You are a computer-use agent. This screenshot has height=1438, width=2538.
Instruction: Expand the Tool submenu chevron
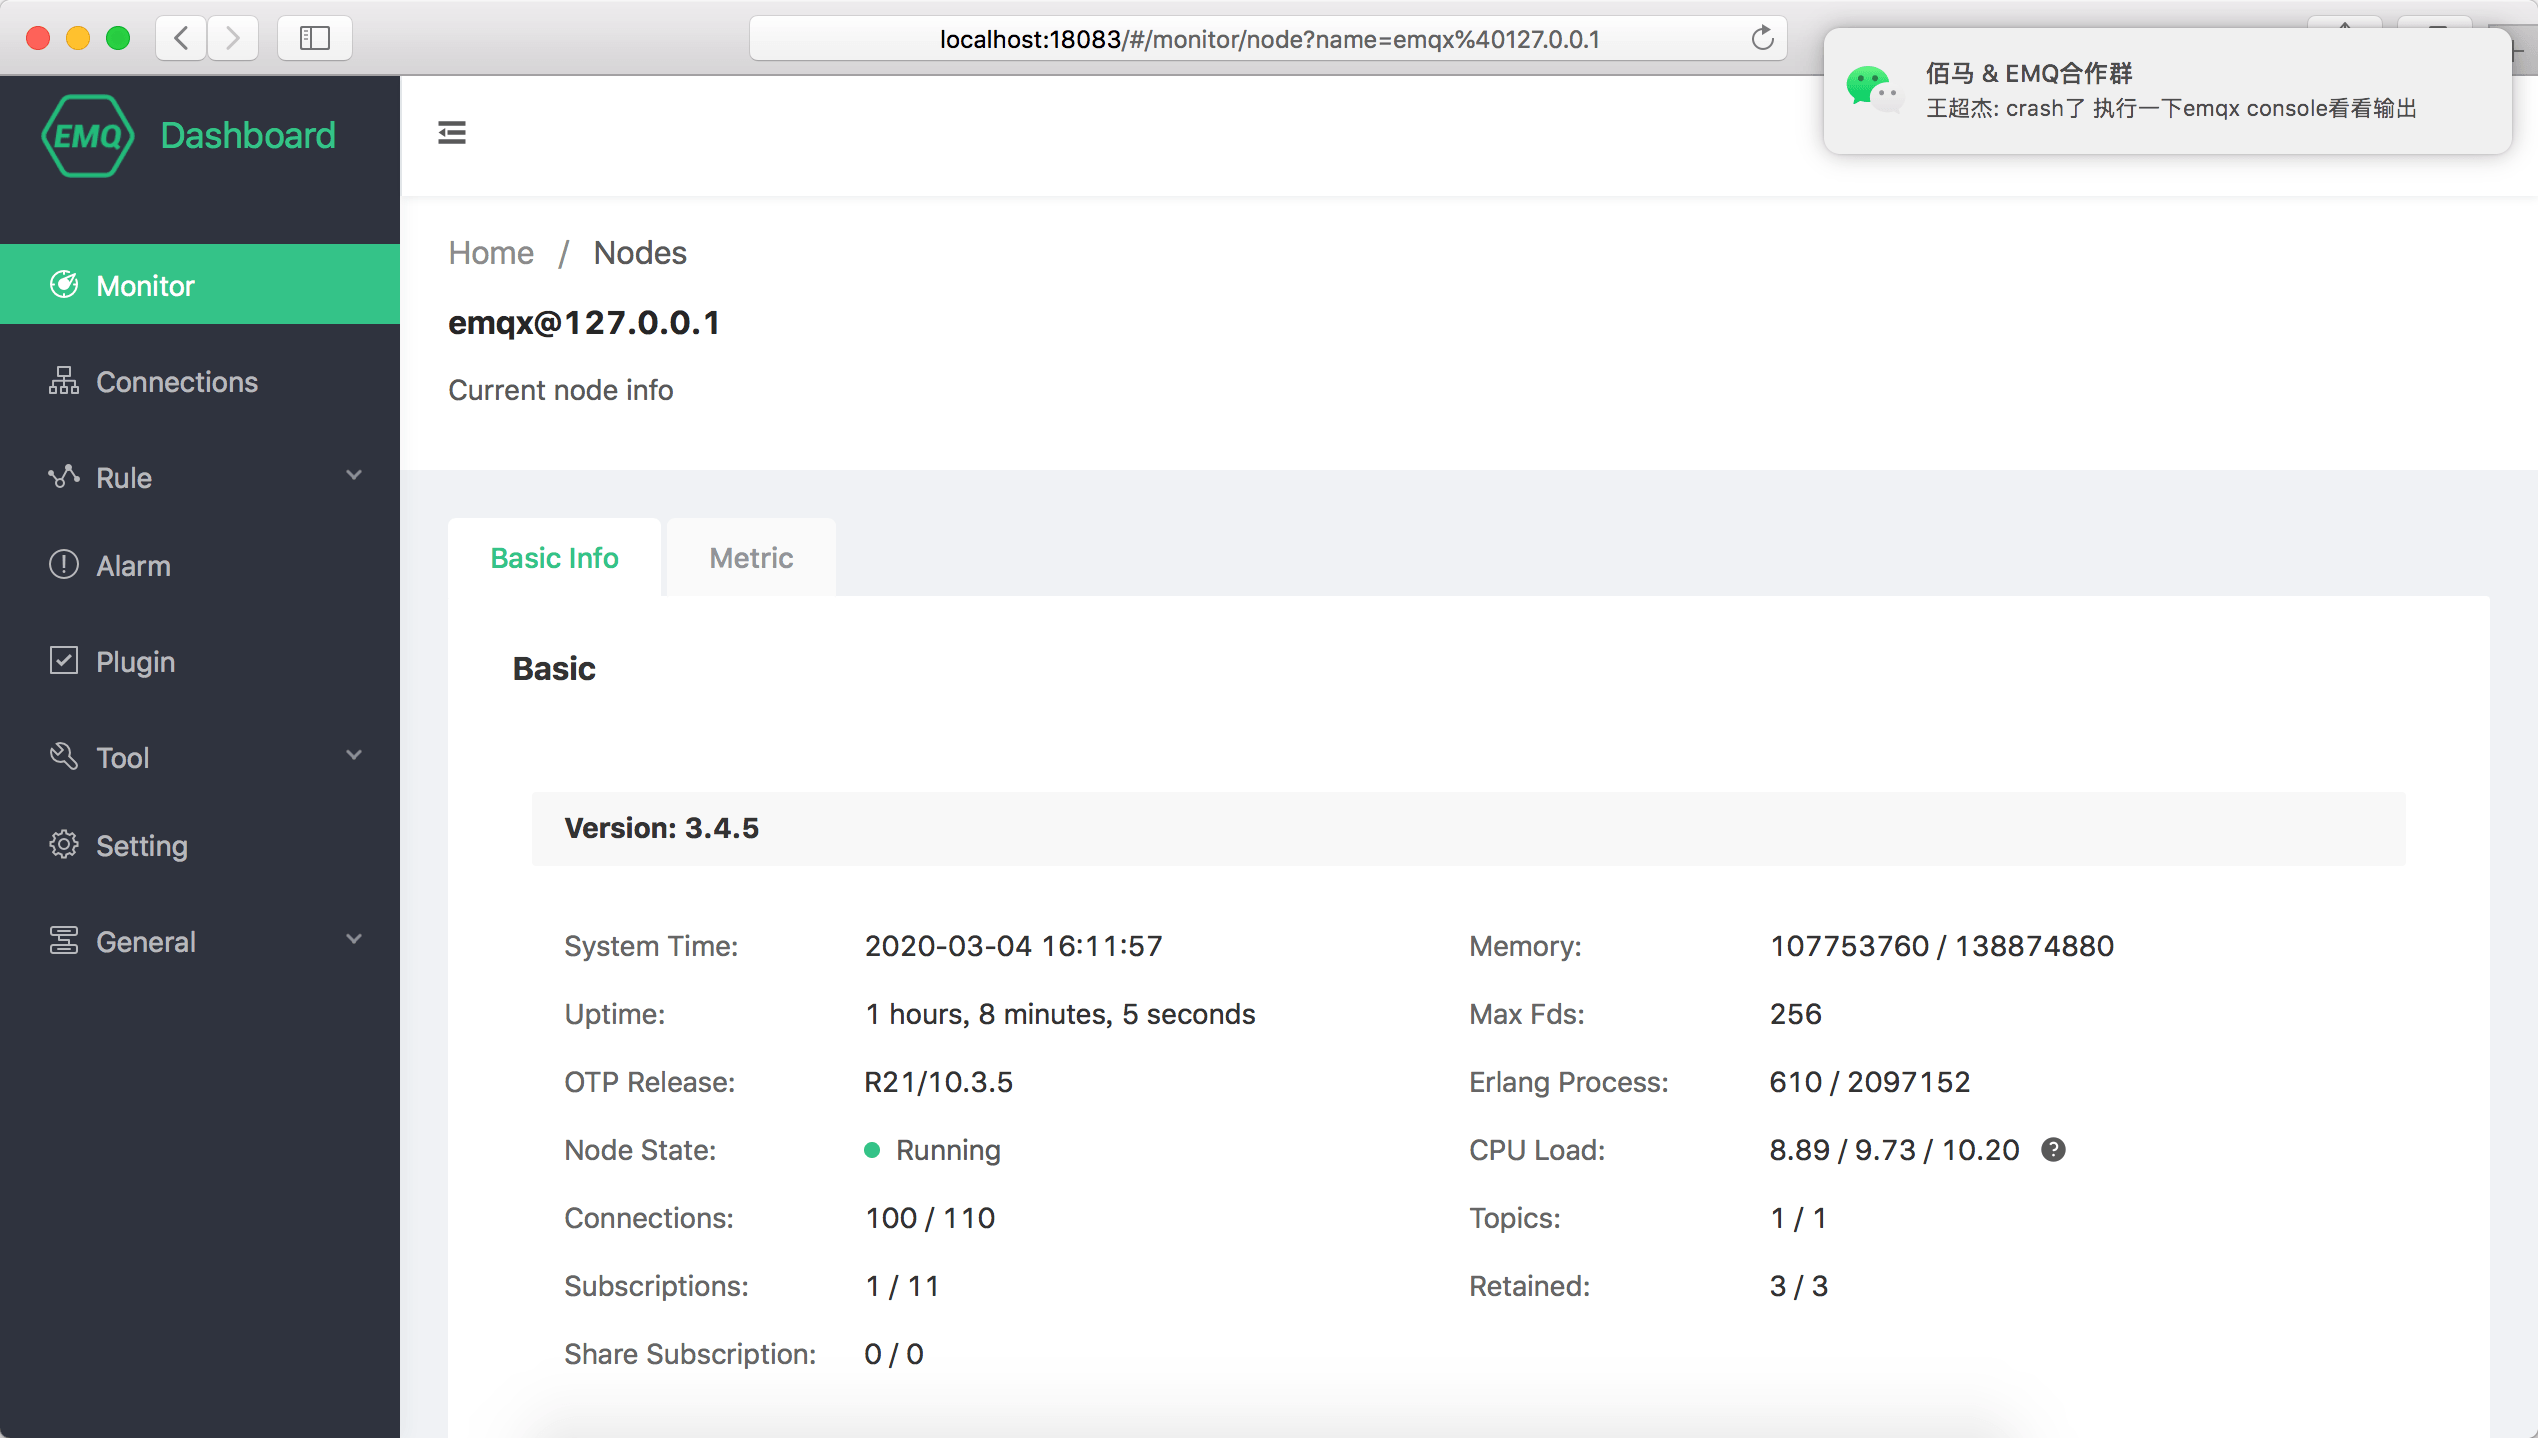(354, 755)
